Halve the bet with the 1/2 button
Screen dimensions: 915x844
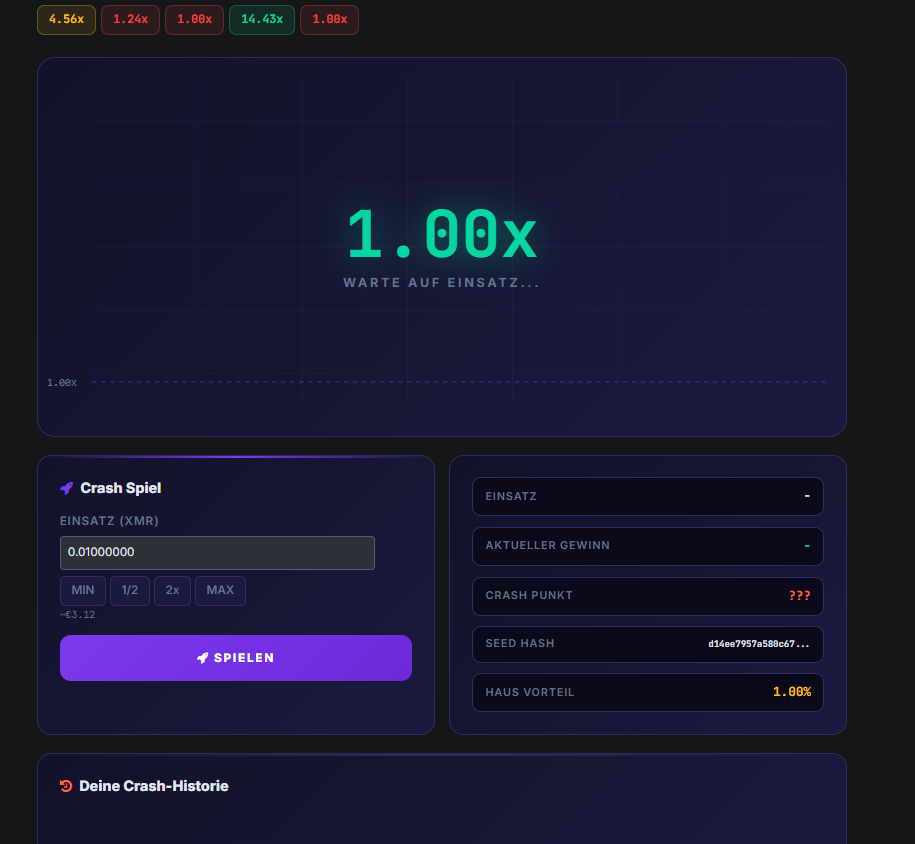(130, 591)
